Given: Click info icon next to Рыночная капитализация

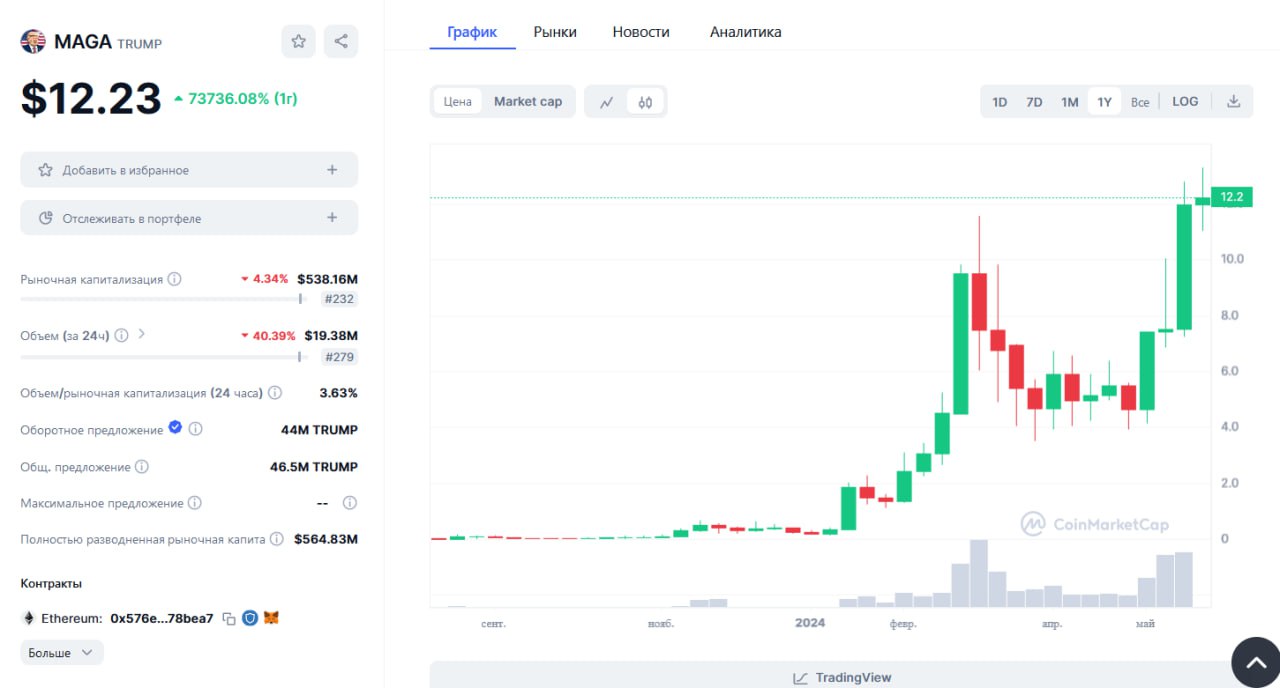Looking at the screenshot, I should 174,279.
